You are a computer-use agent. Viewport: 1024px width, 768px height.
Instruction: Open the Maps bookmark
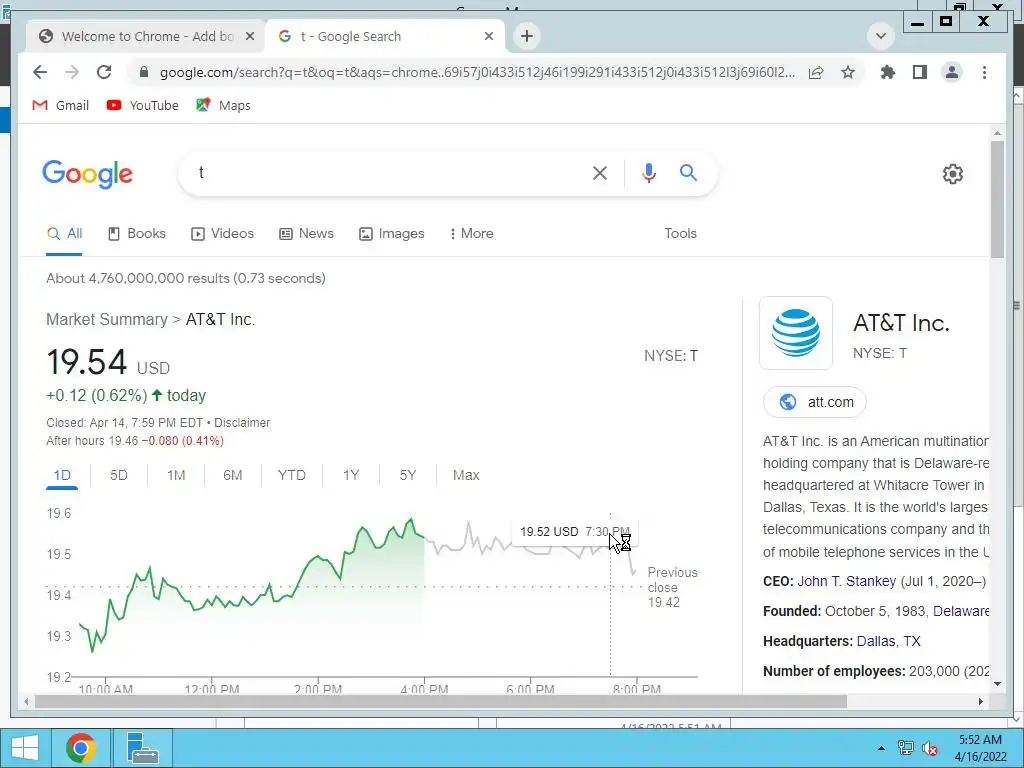coord(223,105)
